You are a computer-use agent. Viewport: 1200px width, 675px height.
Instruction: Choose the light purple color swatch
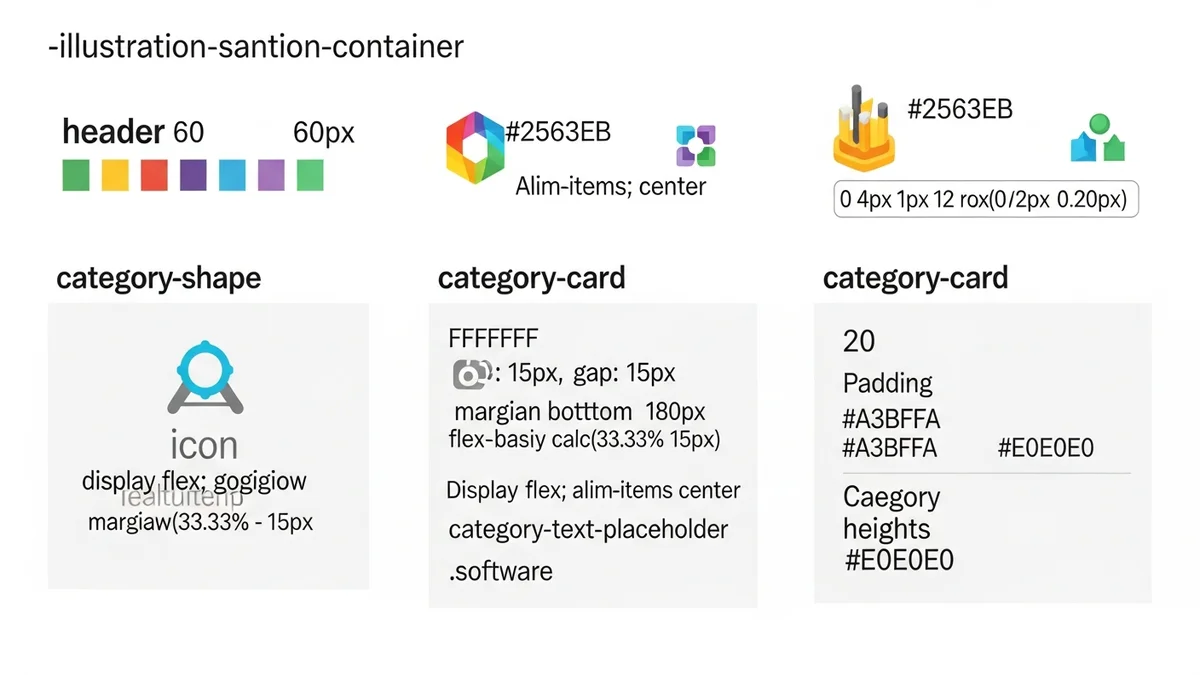(271, 175)
